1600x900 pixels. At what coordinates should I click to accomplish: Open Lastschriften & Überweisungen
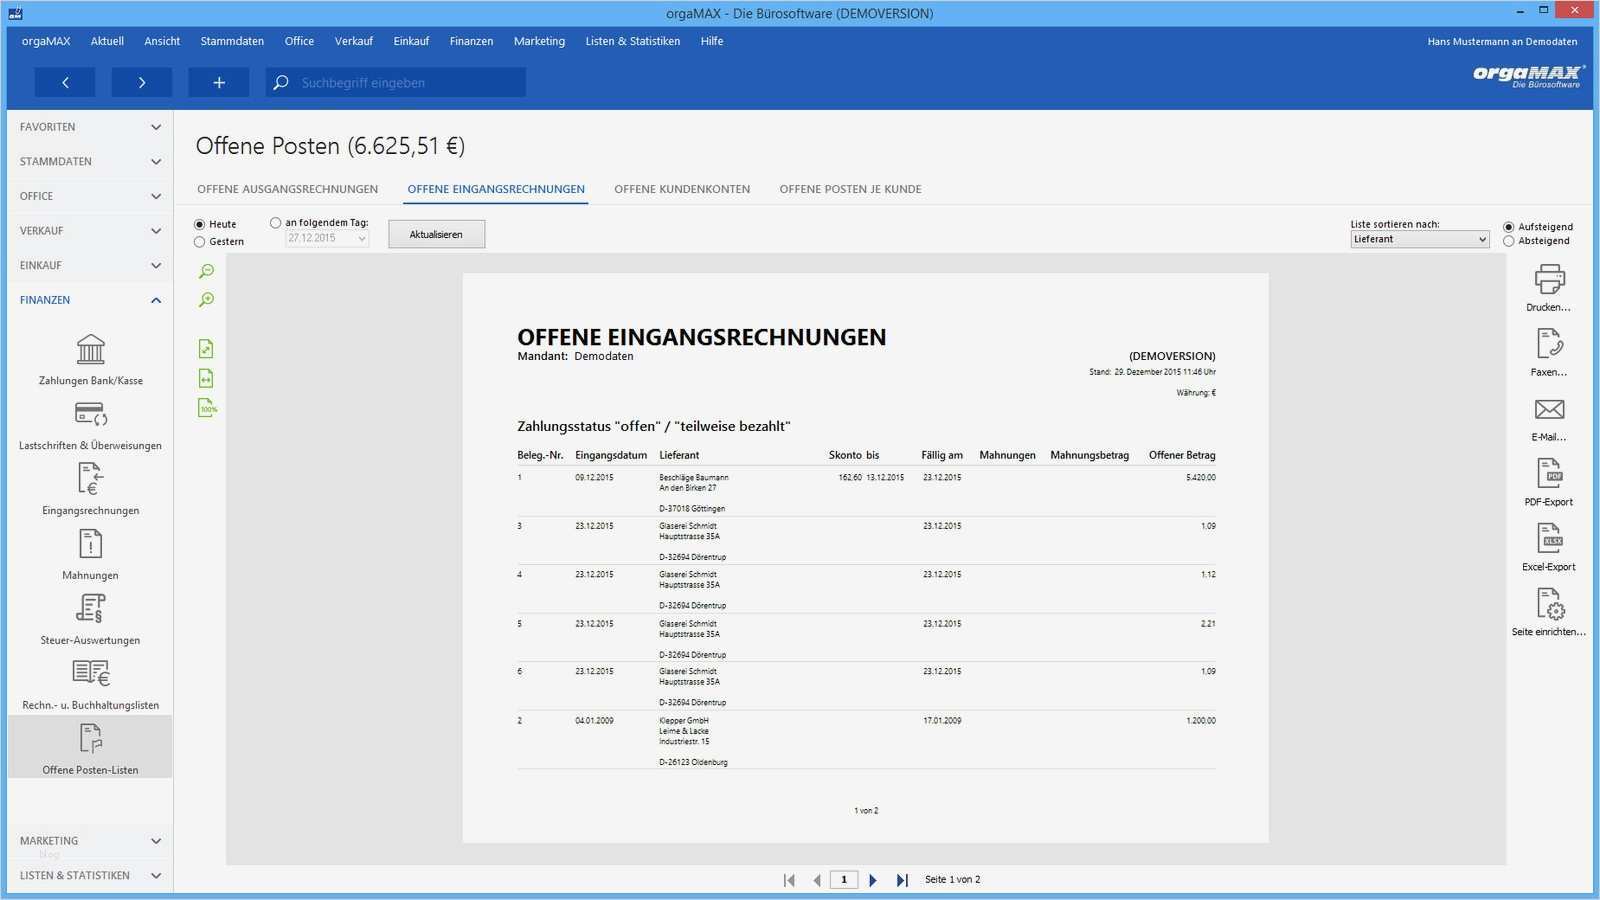[90, 415]
